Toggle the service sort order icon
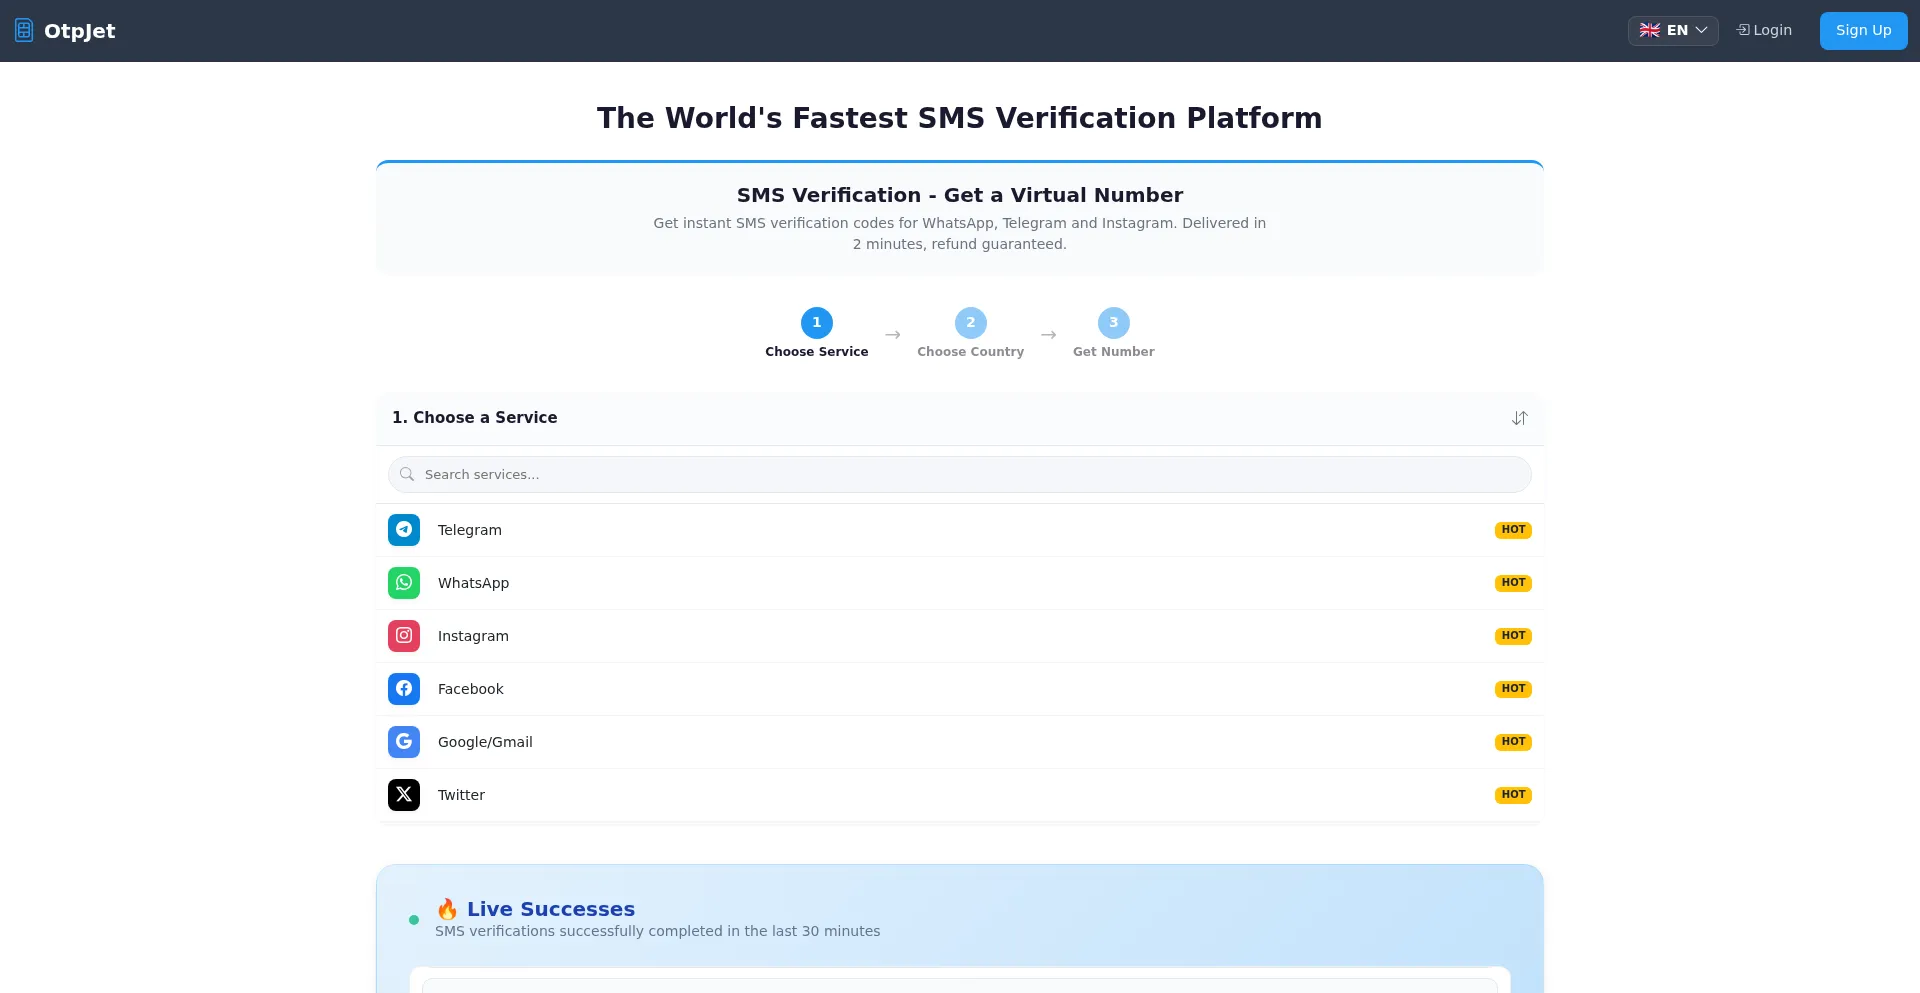This screenshot has width=1920, height=993. coord(1520,418)
